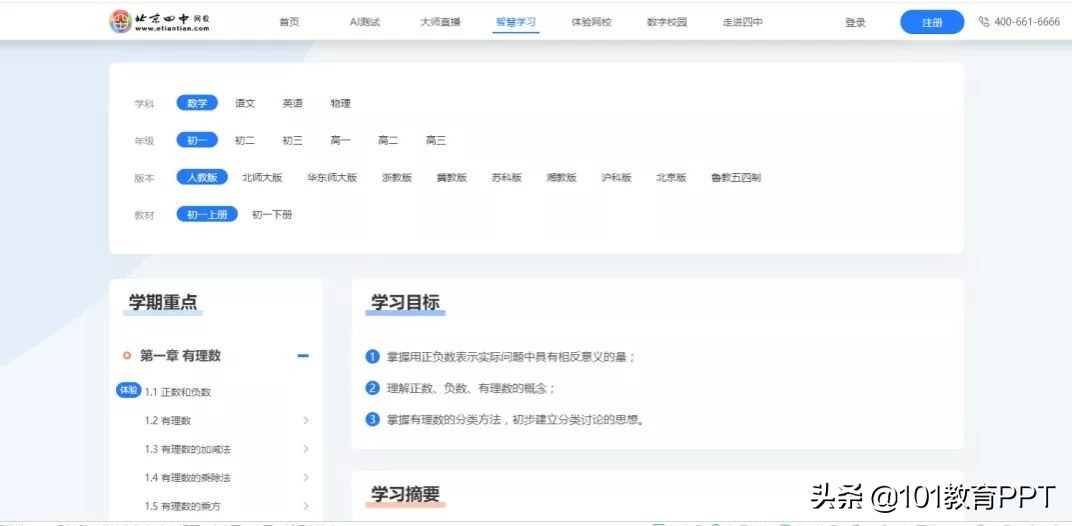Choose grade 初三
1072x526 pixels.
pyautogui.click(x=293, y=140)
